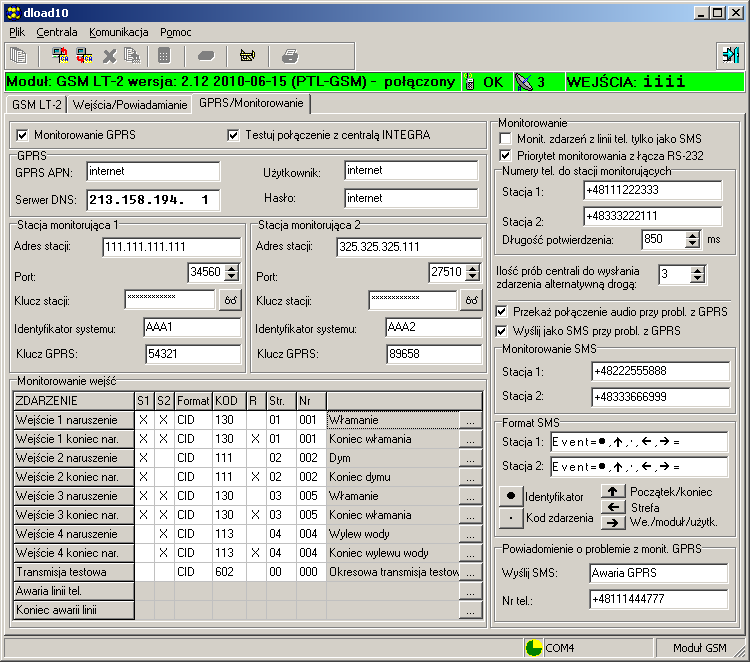Switch to the GSM LT-2 tab

click(36, 105)
